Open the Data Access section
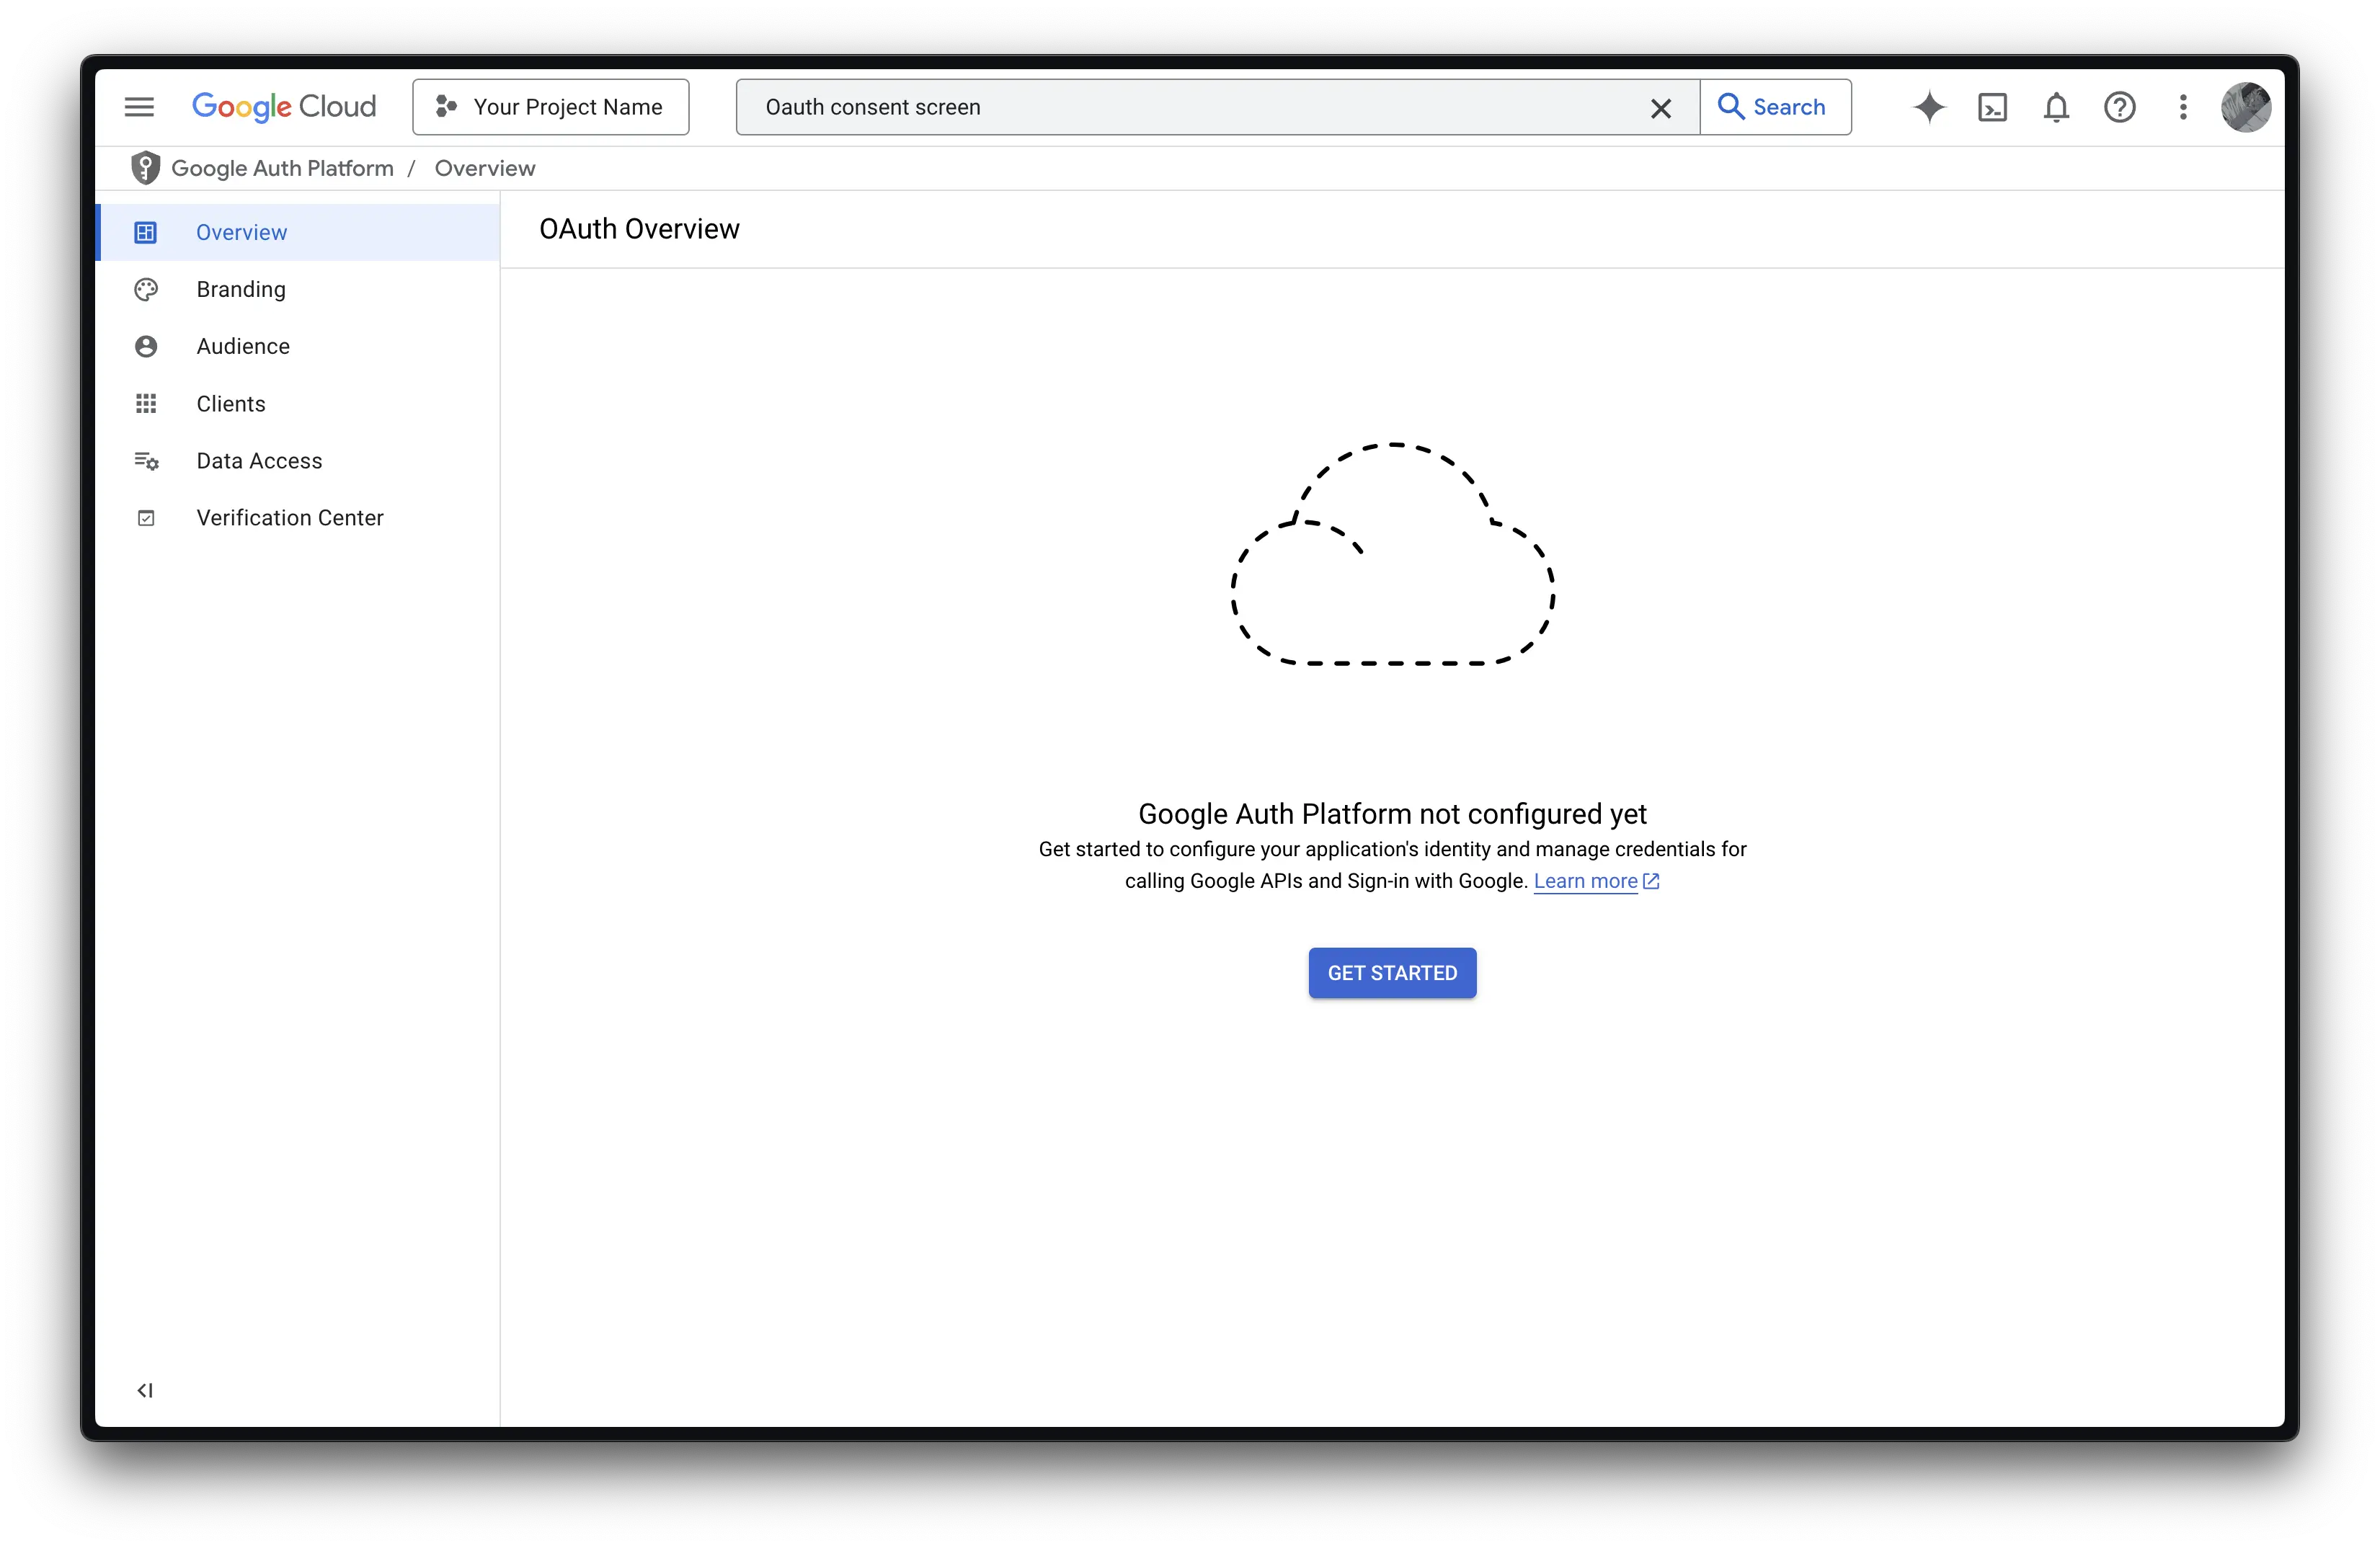Screen dimensions: 2380x1548 (x=298, y=461)
